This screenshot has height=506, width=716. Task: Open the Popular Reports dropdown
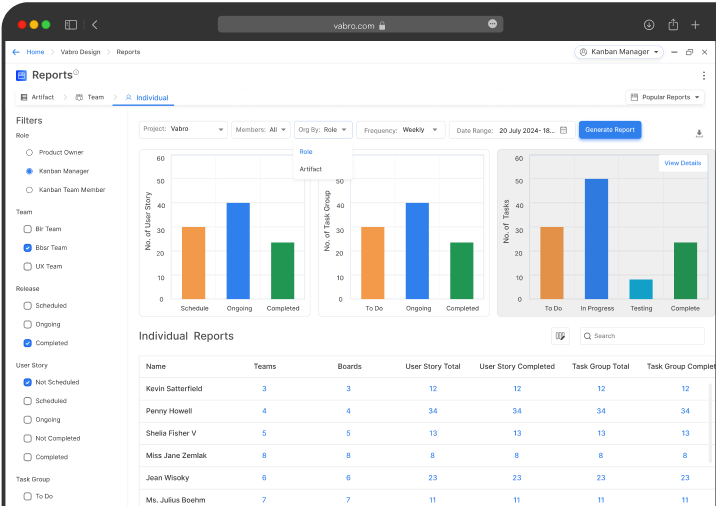pos(665,97)
